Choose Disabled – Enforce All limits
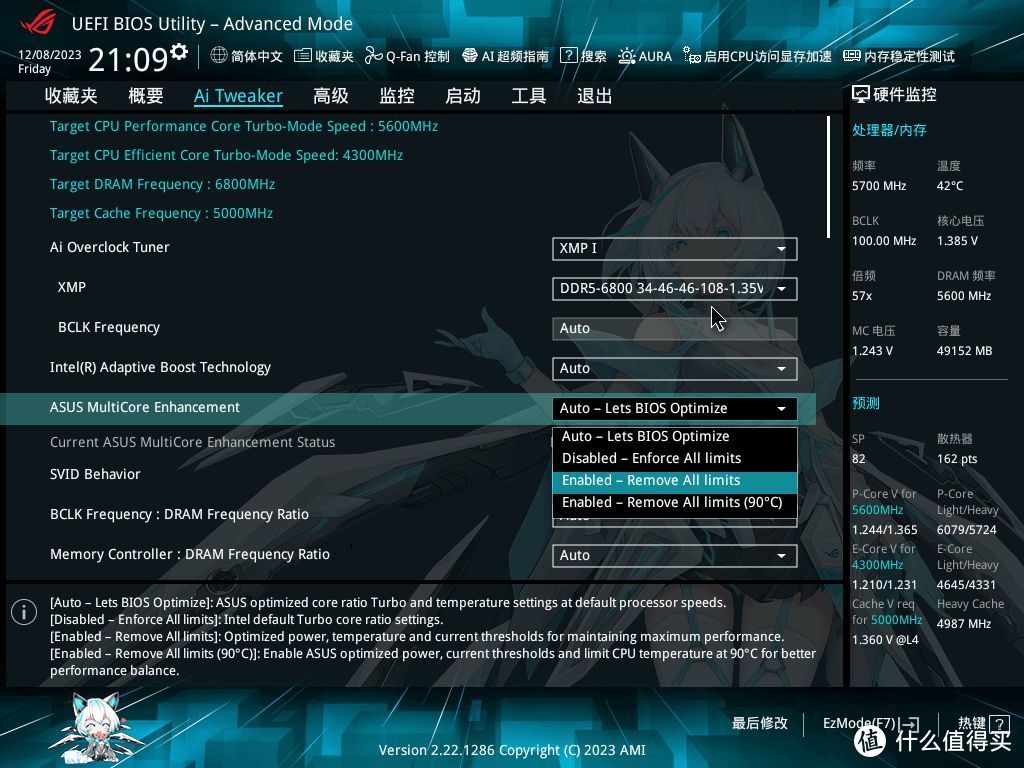 675,458
